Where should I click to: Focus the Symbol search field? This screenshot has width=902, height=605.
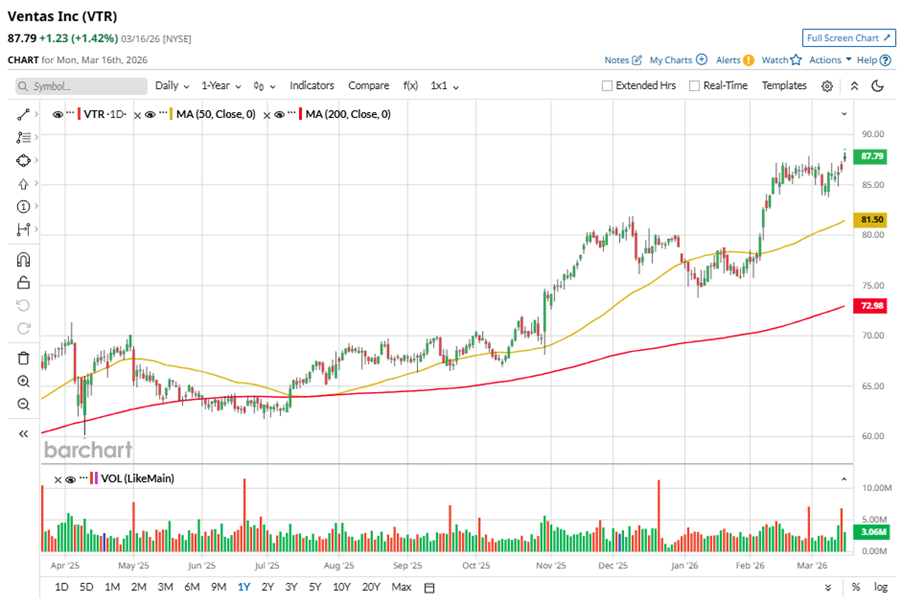point(81,86)
